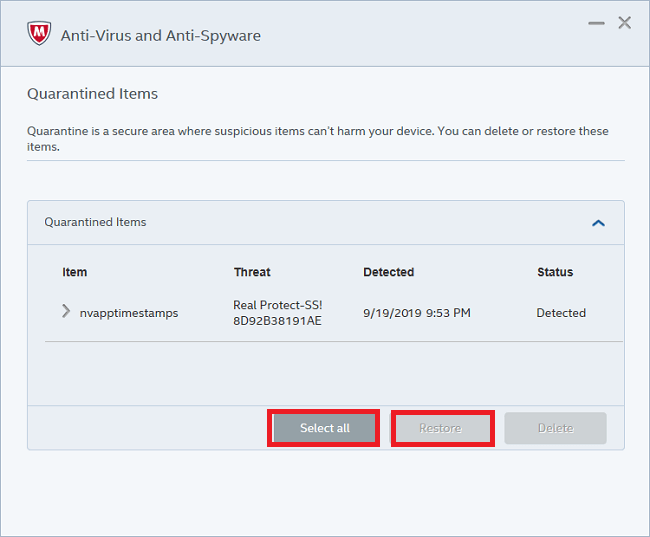The image size is (650, 537).
Task: Minimize the Anti-Virus and Anti-Spyware window
Action: 596,23
